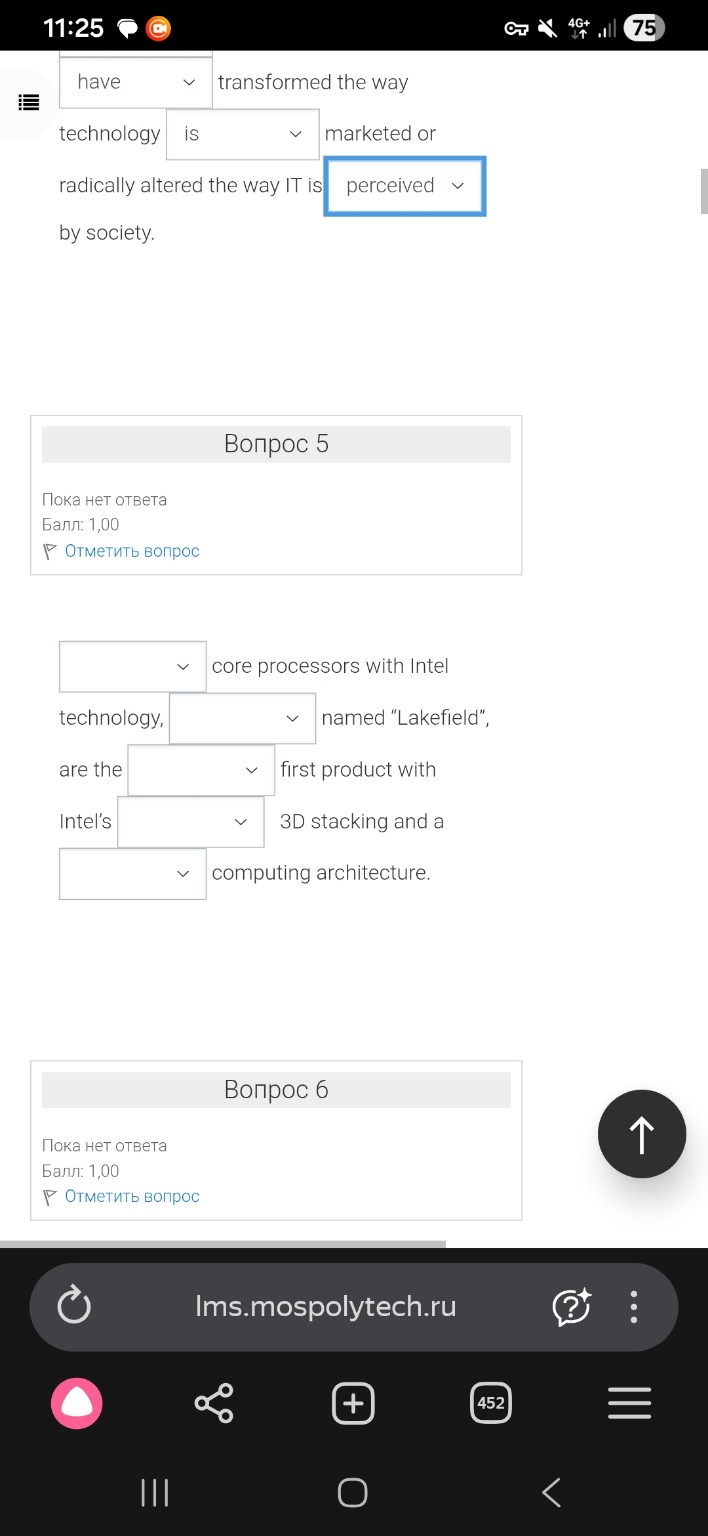Expand the blank dropdown before "computing architecture"
Image resolution: width=708 pixels, height=1536 pixels.
pyautogui.click(x=133, y=873)
